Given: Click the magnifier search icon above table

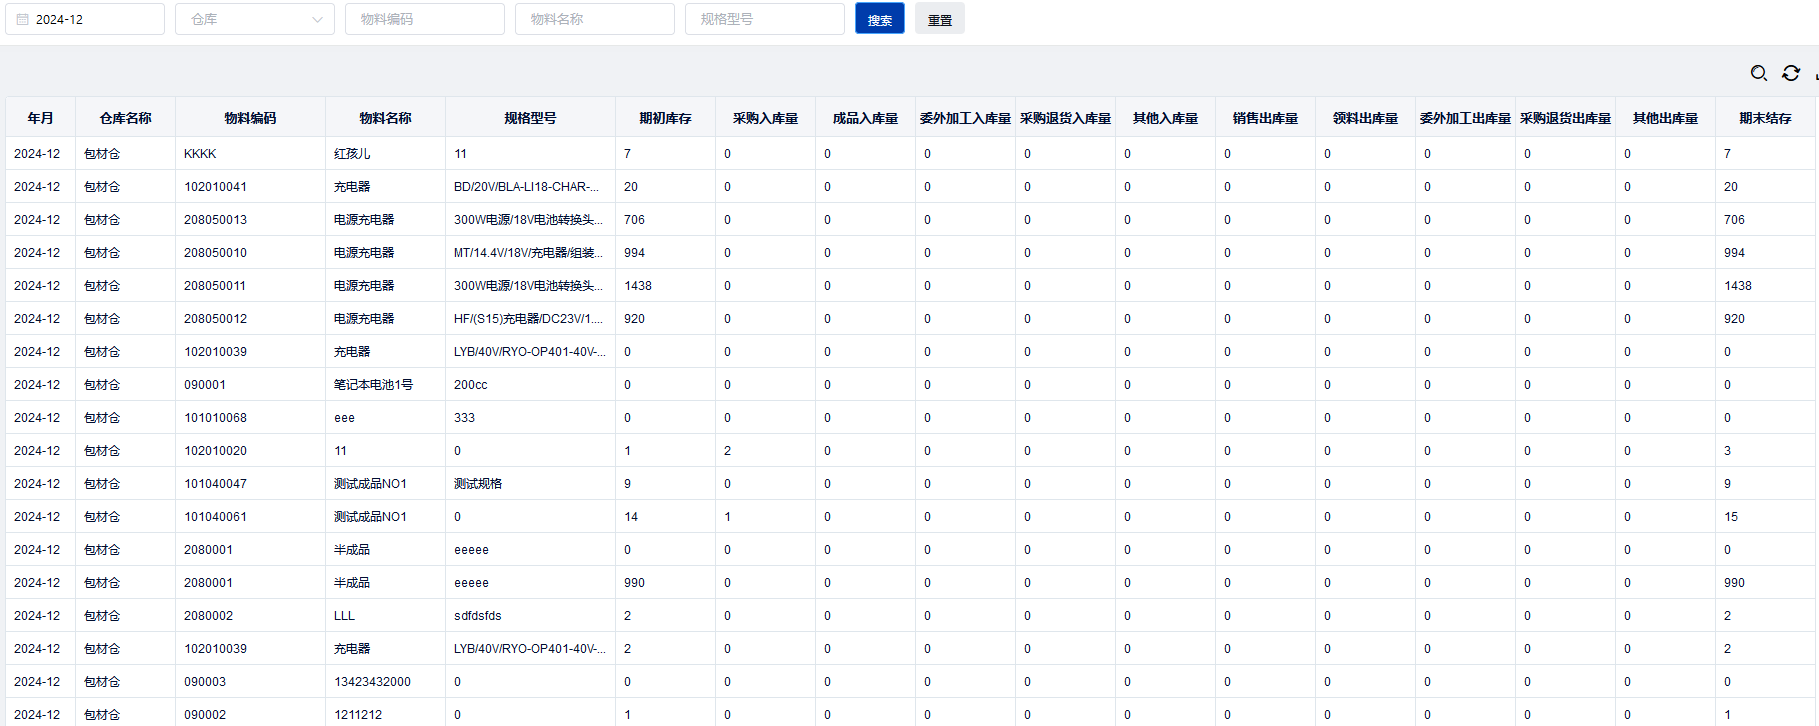Looking at the screenshot, I should coord(1759,73).
